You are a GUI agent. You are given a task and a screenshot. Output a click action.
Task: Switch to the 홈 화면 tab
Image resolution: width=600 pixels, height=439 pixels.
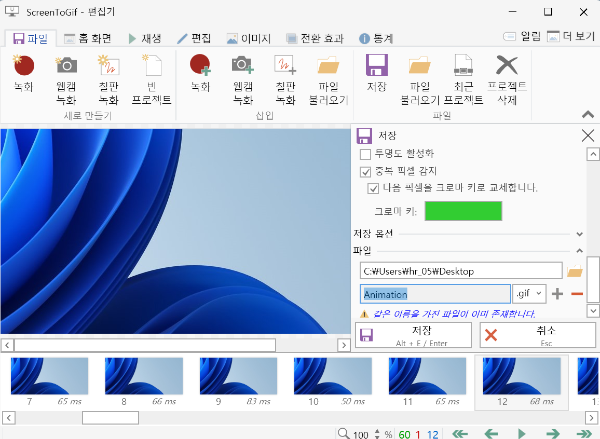coord(88,39)
